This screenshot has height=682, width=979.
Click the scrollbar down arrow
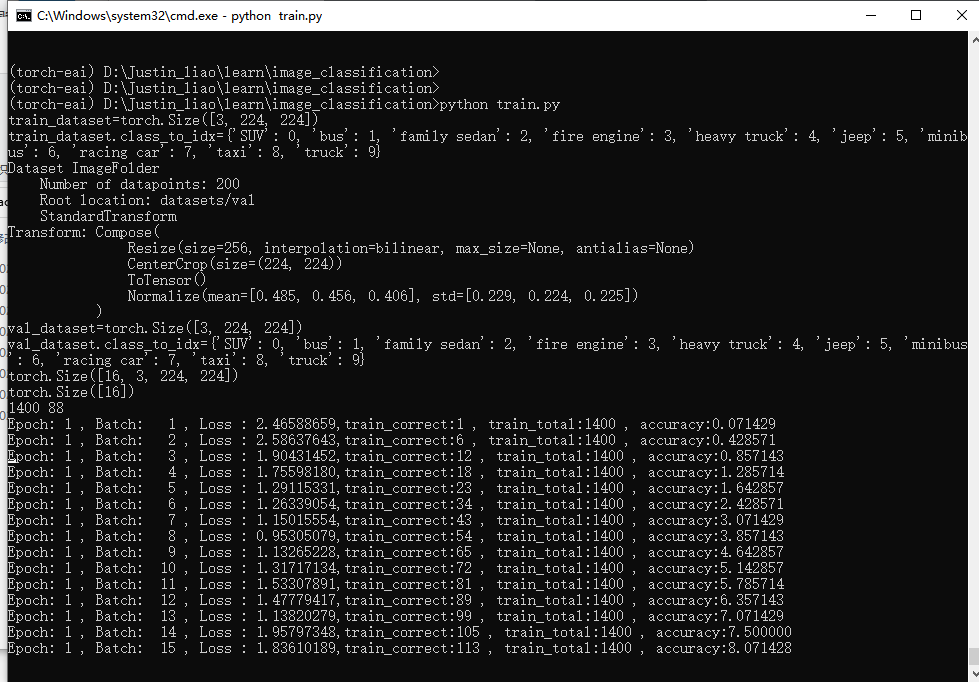[x=972, y=673]
